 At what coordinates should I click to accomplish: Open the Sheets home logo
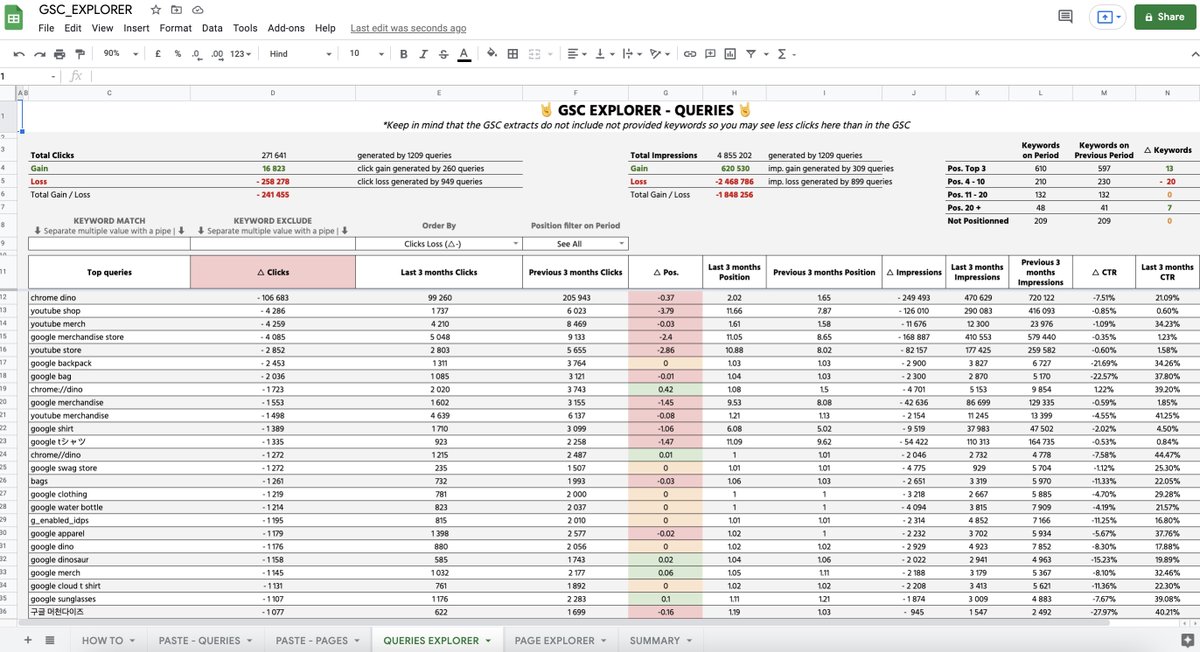pos(14,16)
